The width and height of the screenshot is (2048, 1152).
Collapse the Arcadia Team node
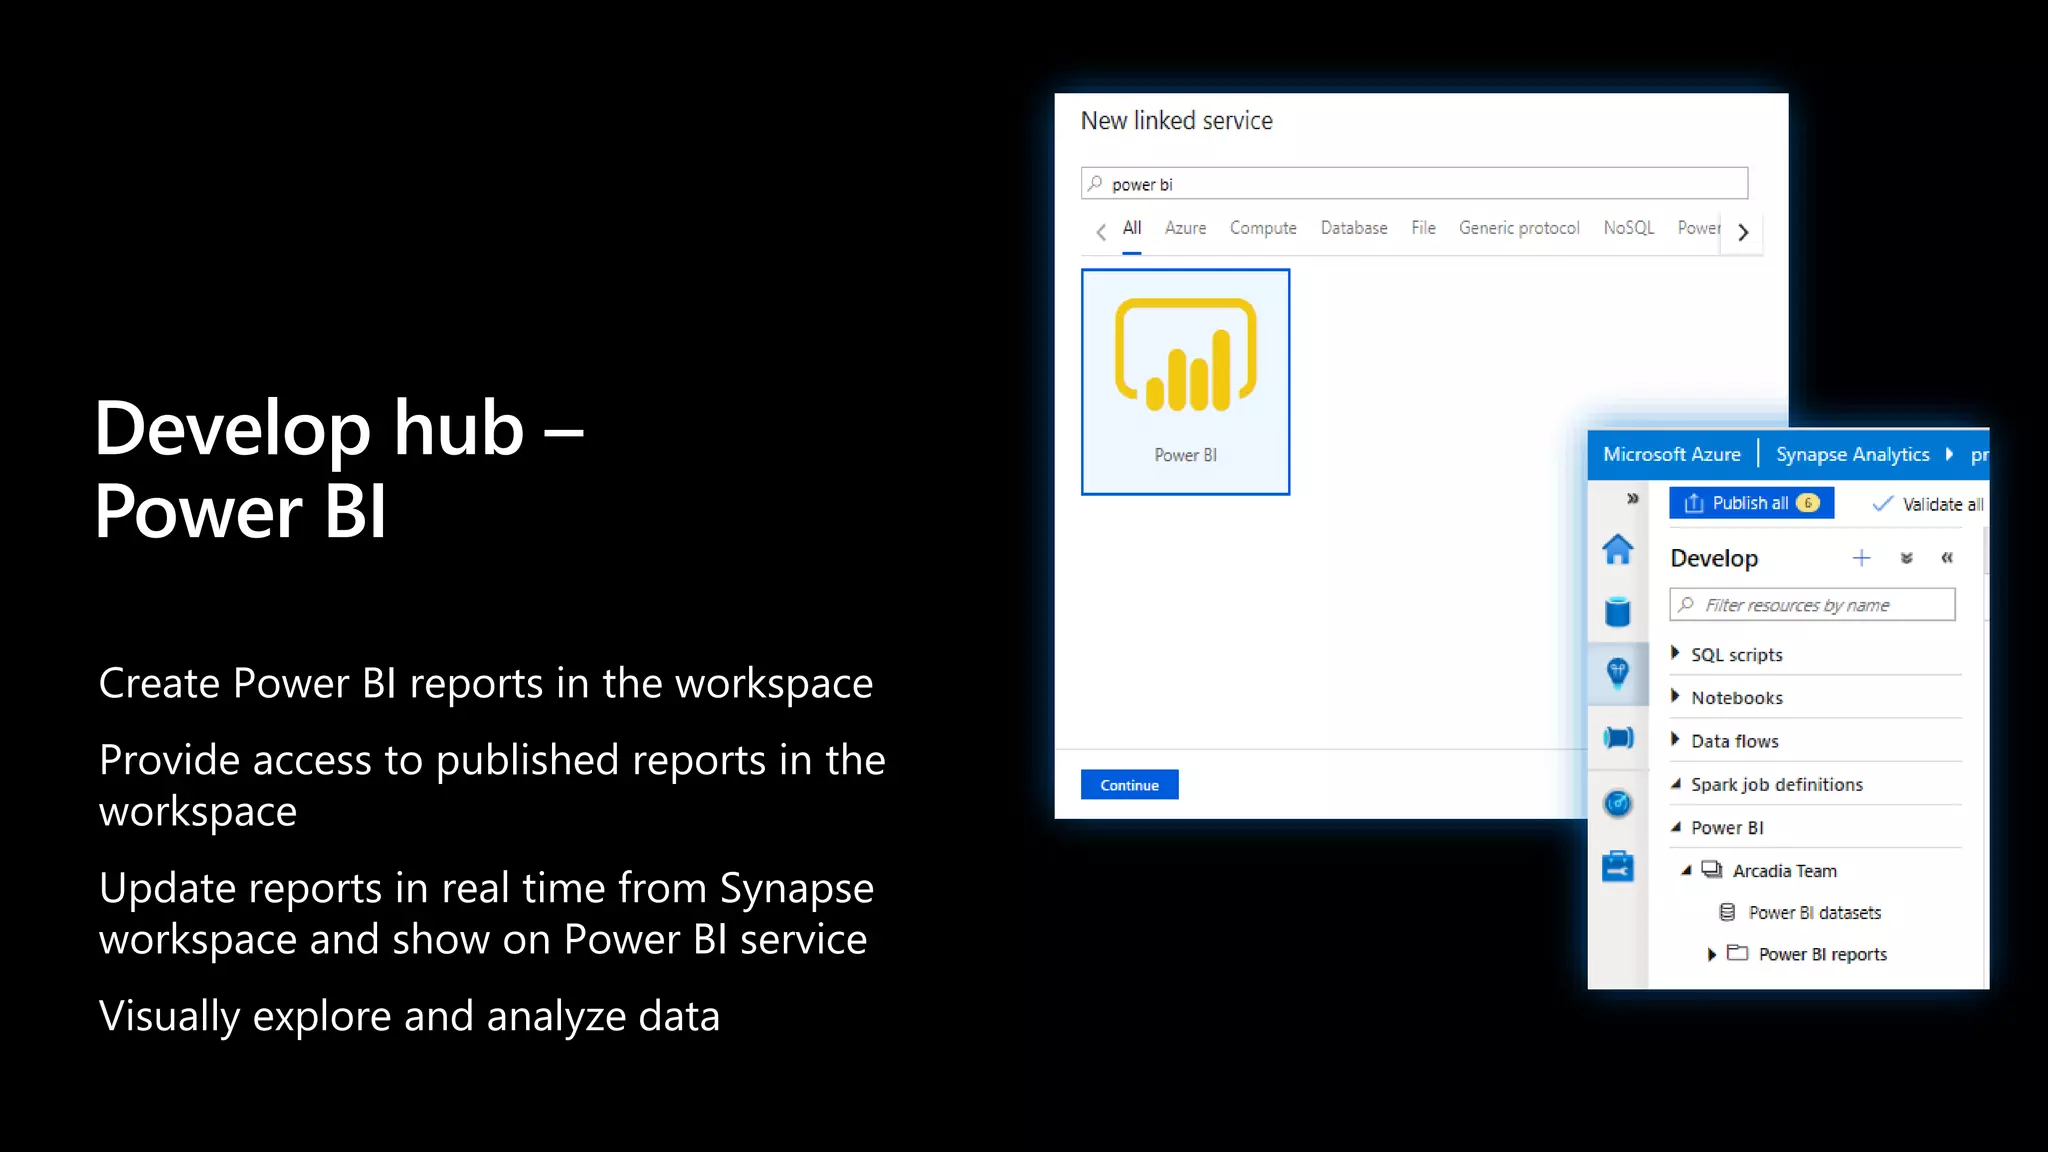tap(1686, 870)
